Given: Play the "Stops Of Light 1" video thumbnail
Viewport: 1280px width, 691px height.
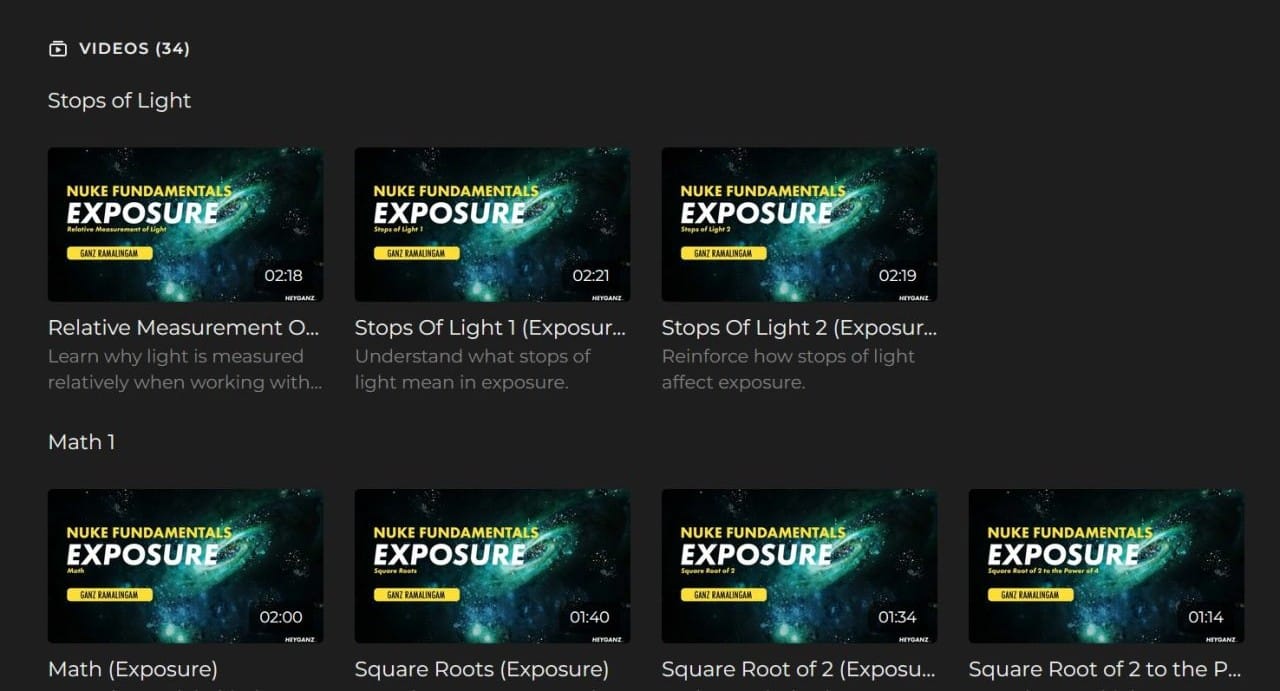Looking at the screenshot, I should [492, 224].
